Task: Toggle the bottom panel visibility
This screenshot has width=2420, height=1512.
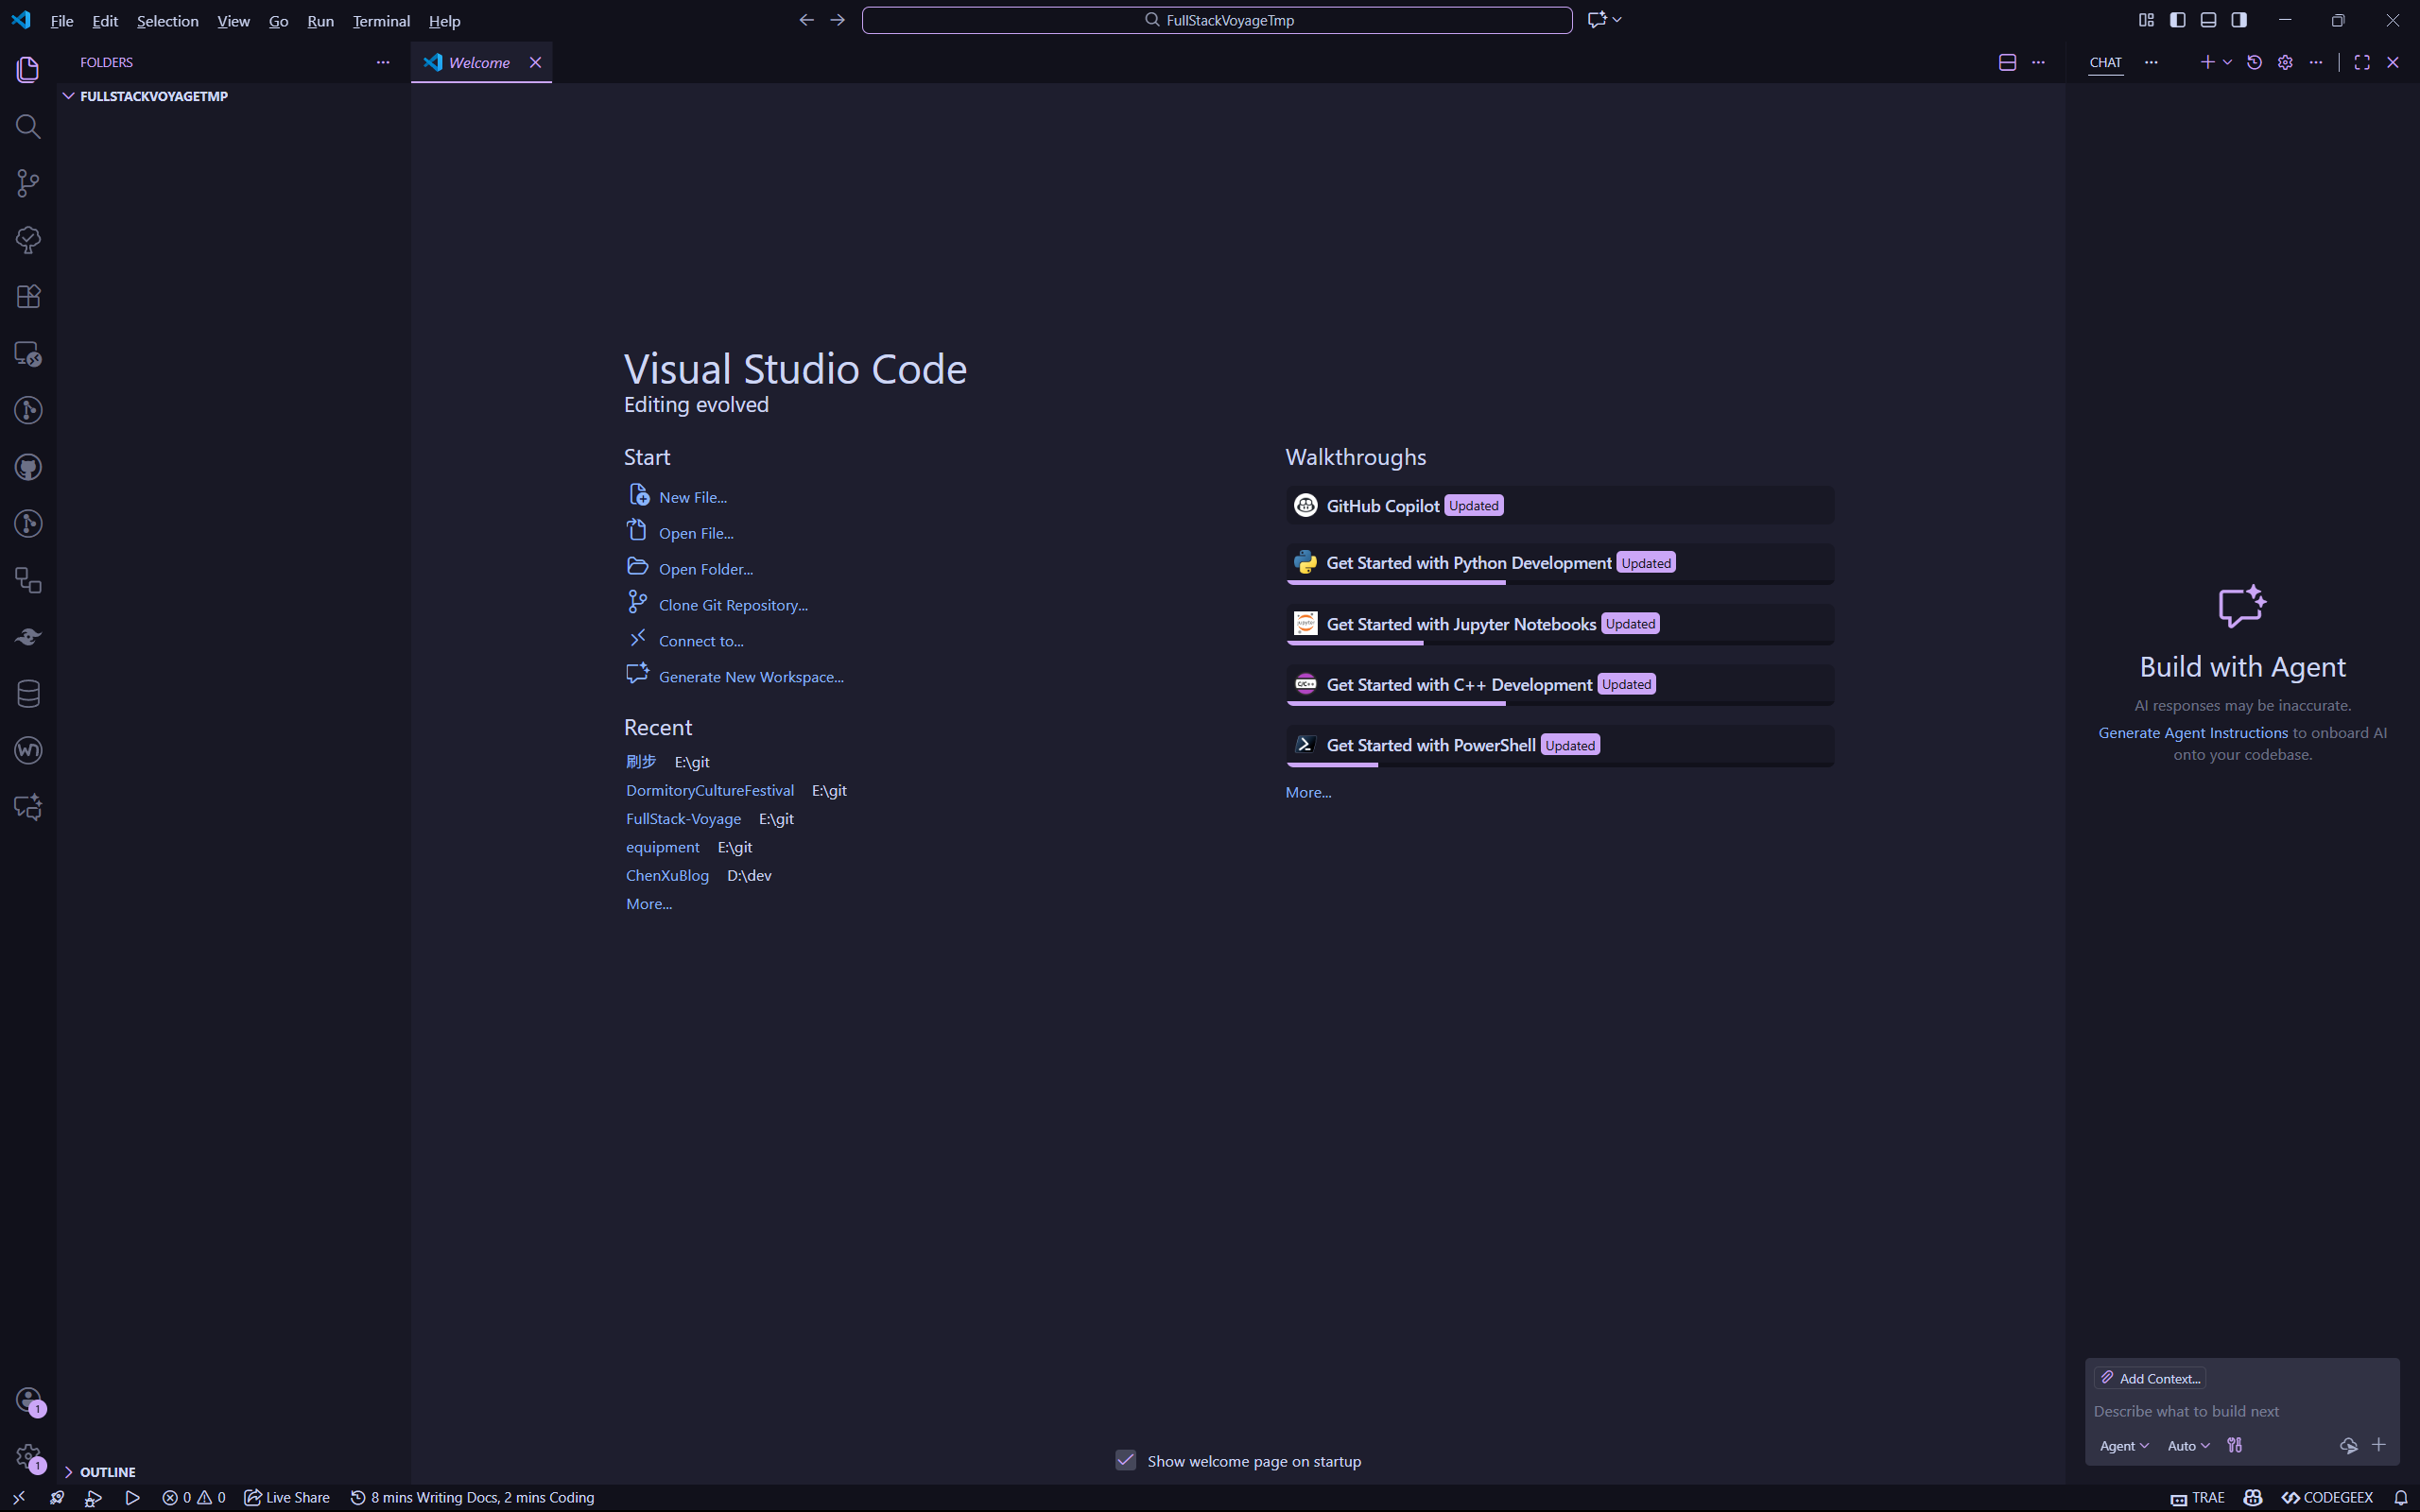Action: [x=2208, y=19]
